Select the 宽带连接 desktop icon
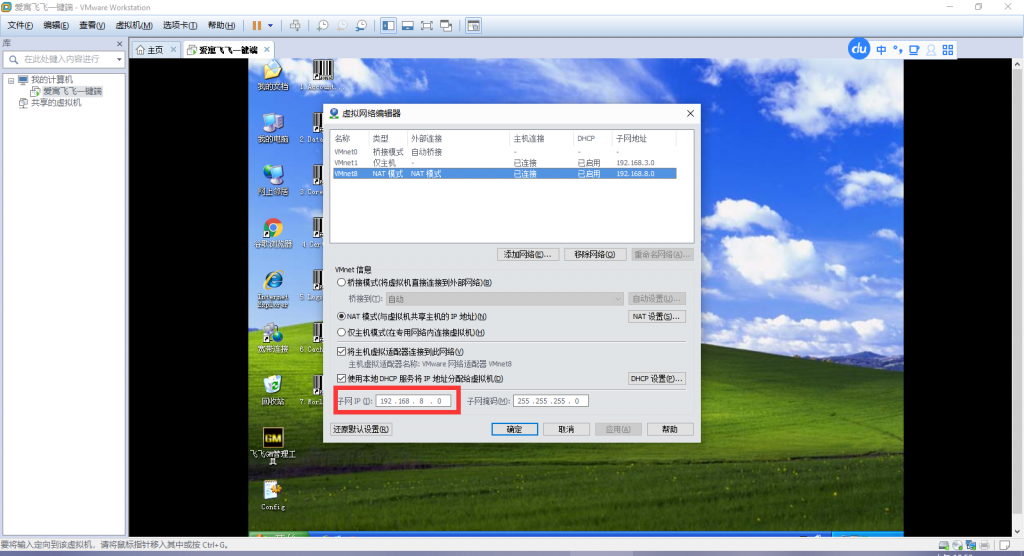Viewport: 1024px width, 556px height. coord(273,338)
